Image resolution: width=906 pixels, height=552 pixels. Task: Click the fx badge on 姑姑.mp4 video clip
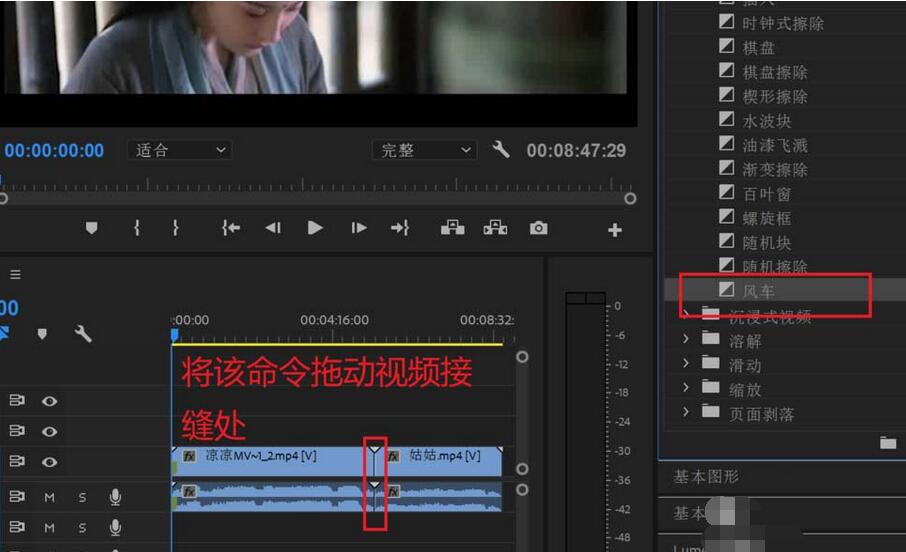[x=393, y=456]
